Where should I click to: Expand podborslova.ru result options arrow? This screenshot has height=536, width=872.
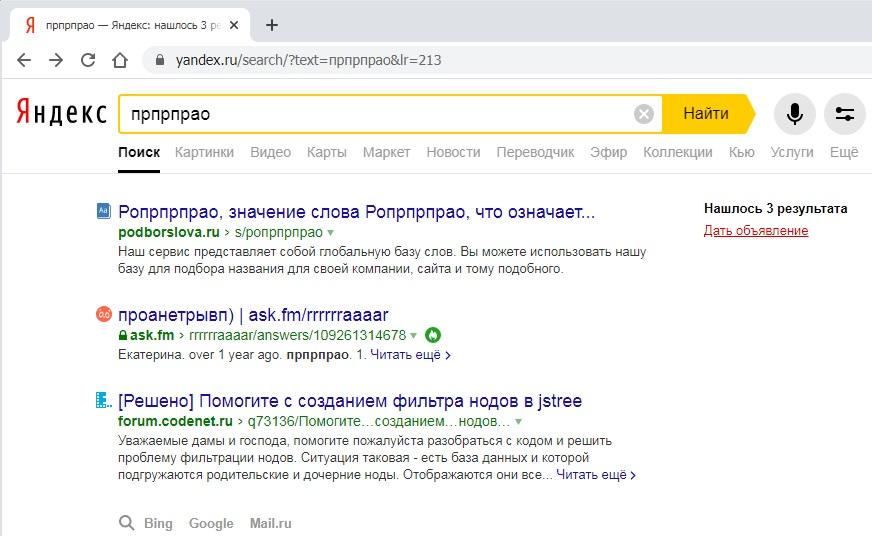pos(330,232)
